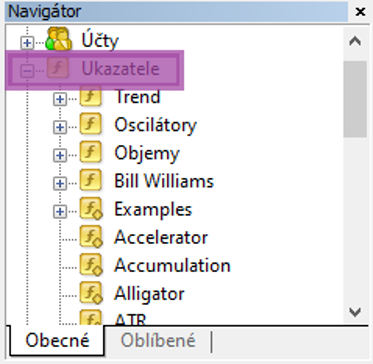
Task: Click the Objemy folder icon
Action: click(x=90, y=152)
